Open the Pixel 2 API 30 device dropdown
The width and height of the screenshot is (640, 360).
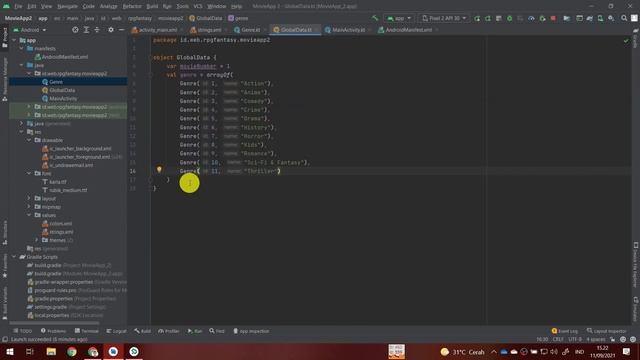(444, 18)
